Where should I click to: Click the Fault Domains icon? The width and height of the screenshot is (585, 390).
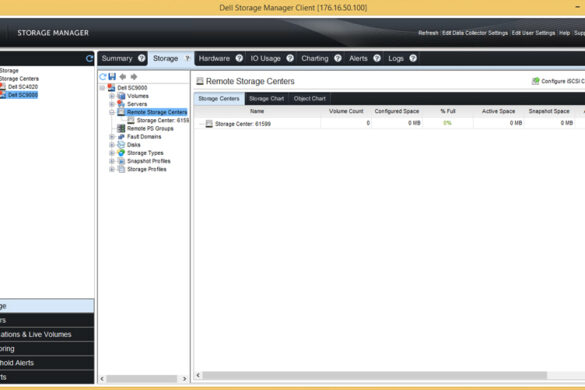(121, 137)
